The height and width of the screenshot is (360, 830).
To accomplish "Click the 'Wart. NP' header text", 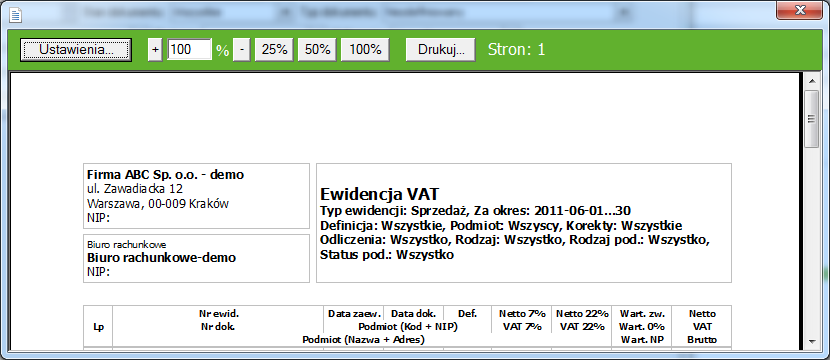I will click(642, 340).
